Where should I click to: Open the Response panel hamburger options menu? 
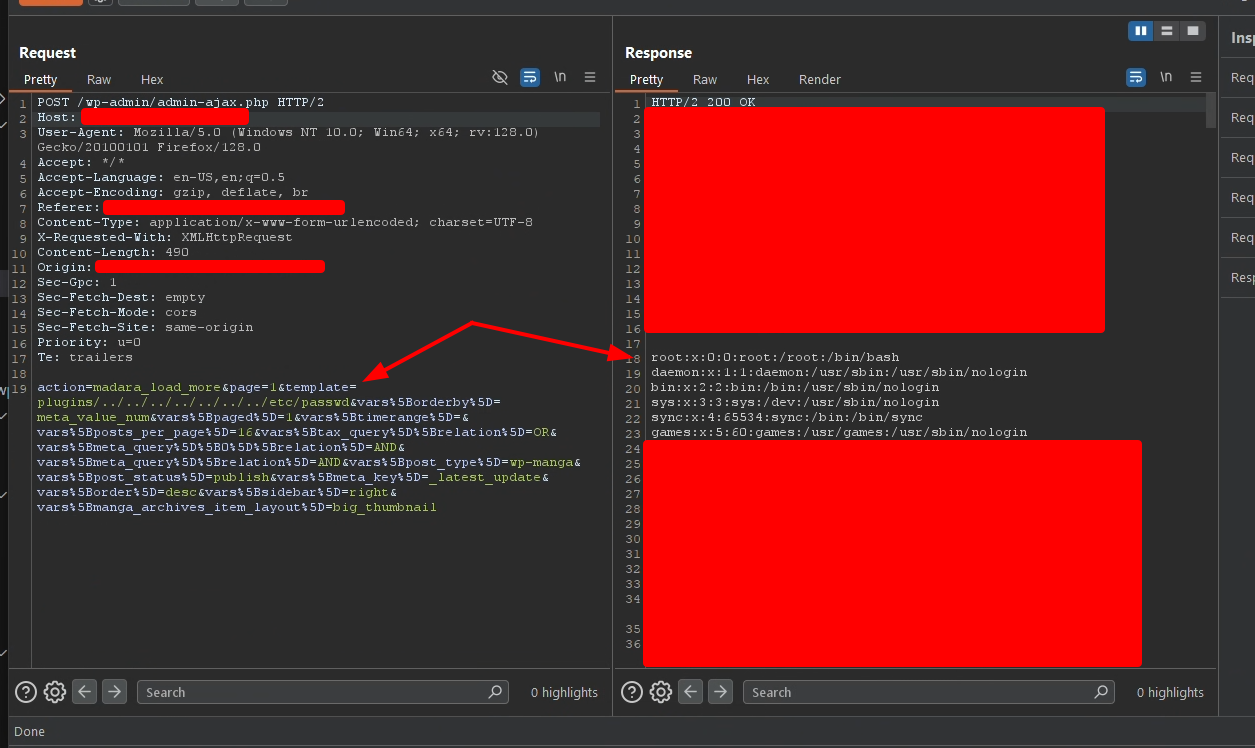click(x=1196, y=77)
